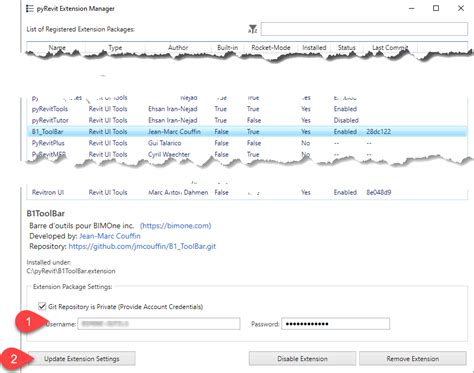Viewport: 474px width, 373px height.
Task: Sort list by Last Commit column header
Action: coord(390,48)
